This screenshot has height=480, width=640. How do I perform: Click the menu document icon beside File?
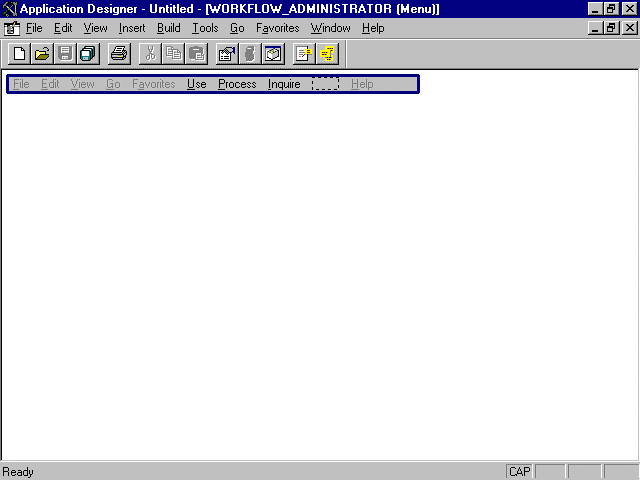tap(12, 28)
